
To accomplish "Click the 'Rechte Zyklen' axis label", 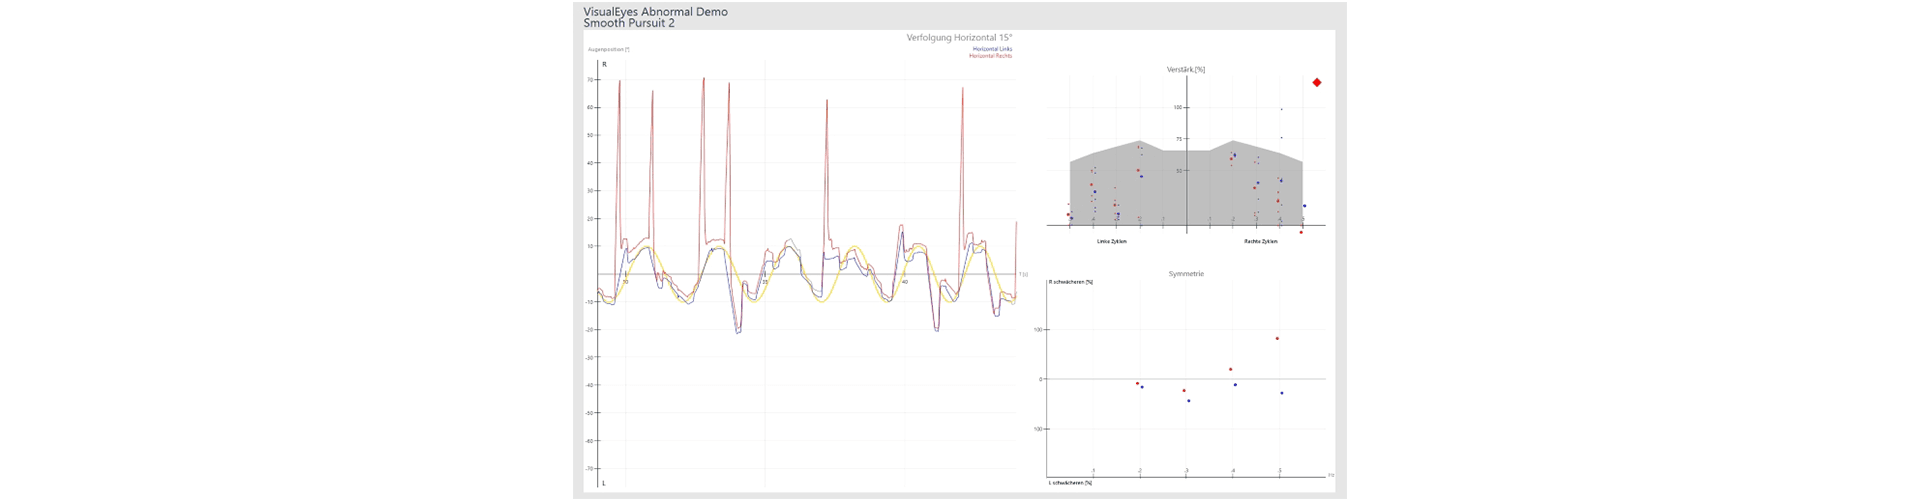I will click(1260, 241).
